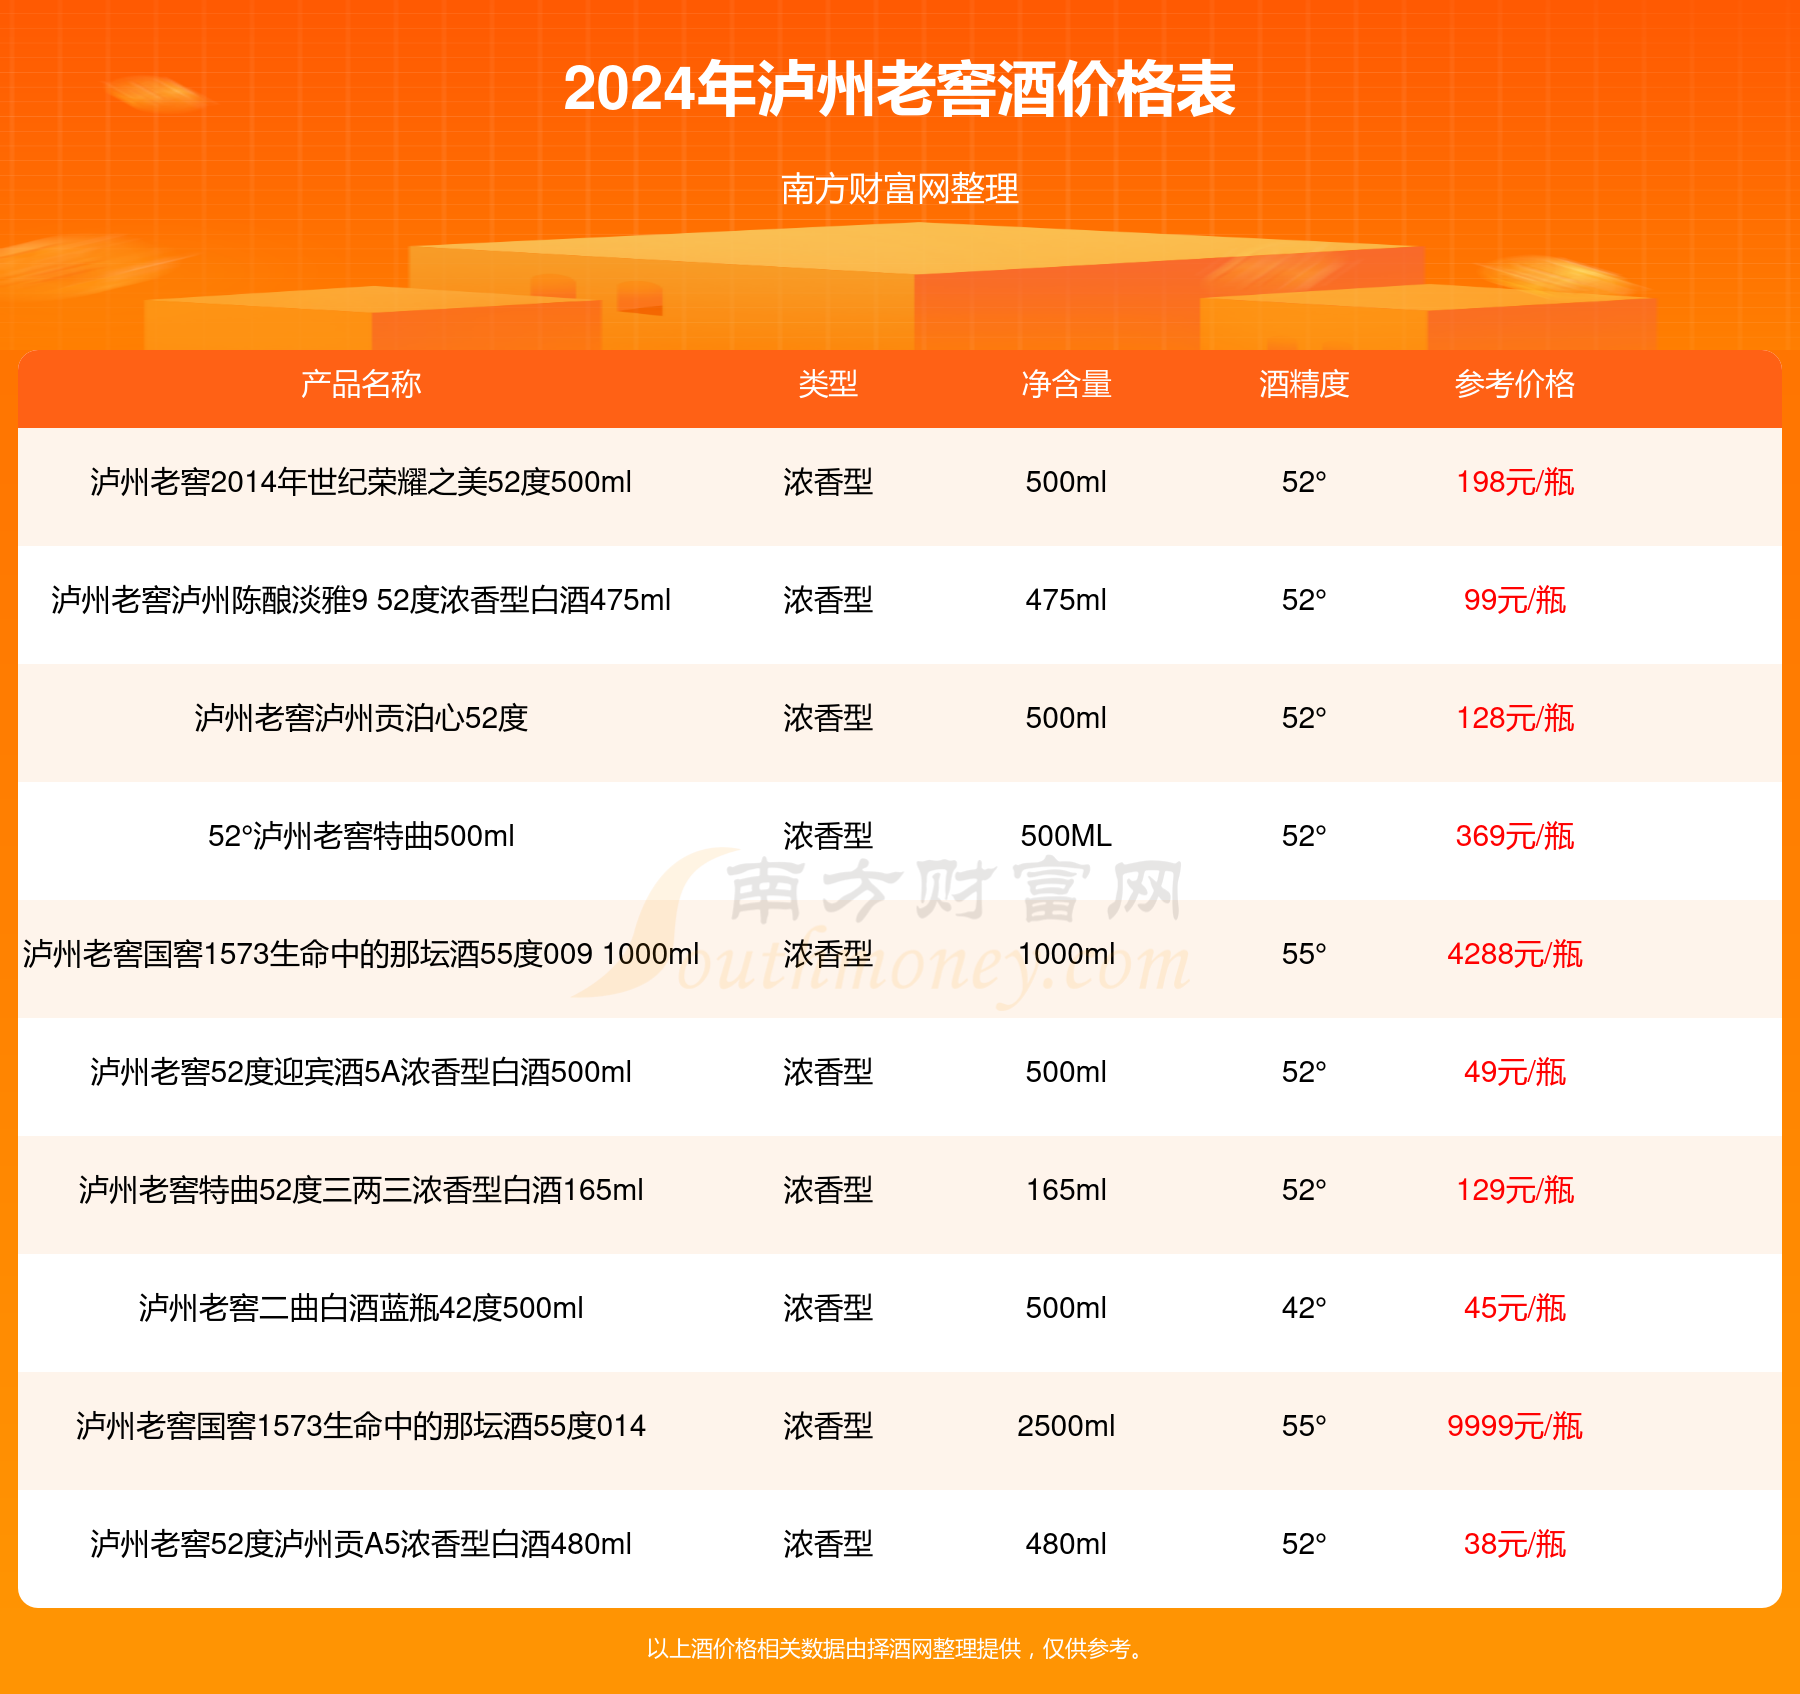
Task: Click 55° in the 55度014 row
Action: 1304,1426
